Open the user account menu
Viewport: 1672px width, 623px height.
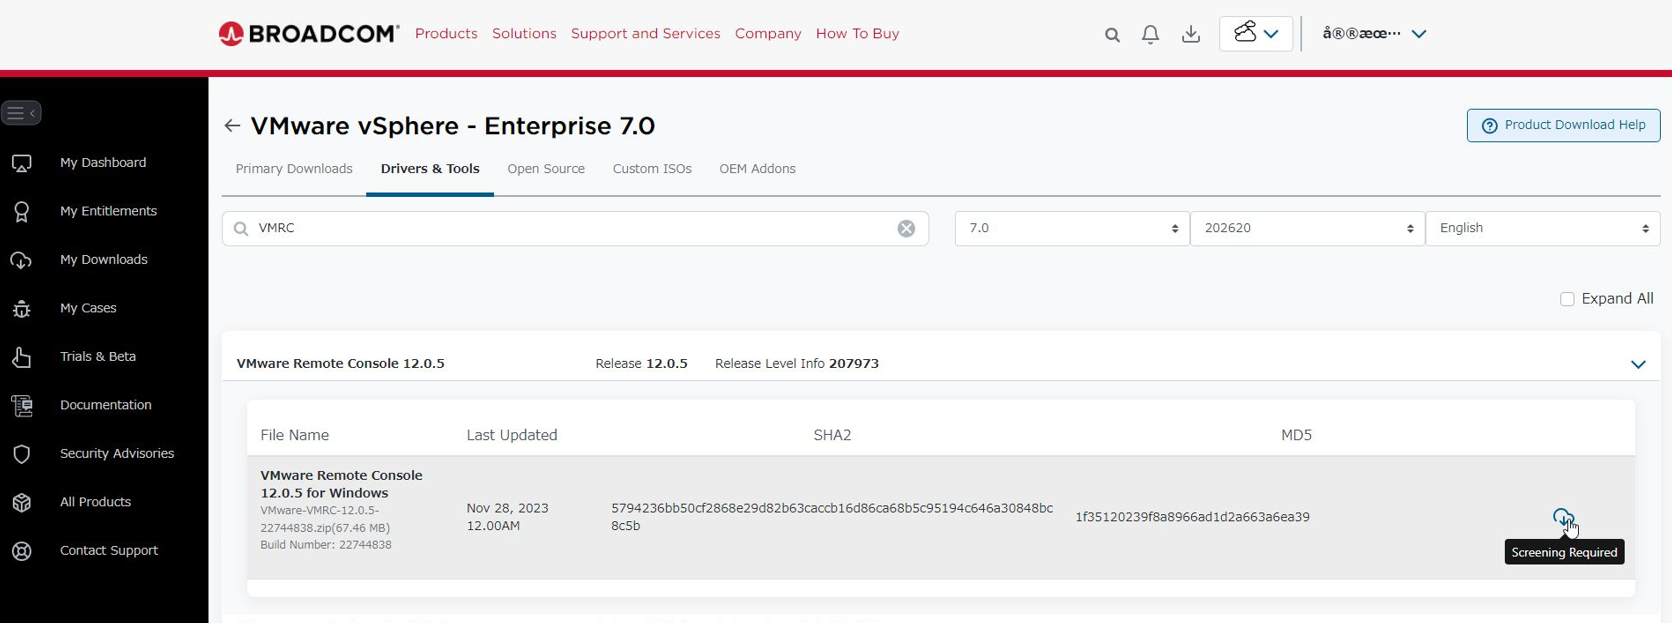1374,33
